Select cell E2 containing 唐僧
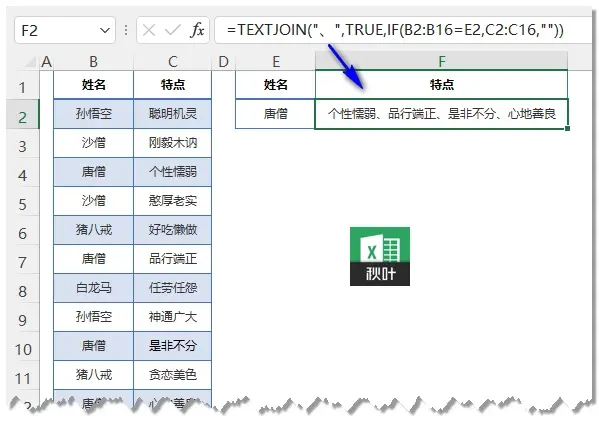Screen dimensions: 599x424 click(x=275, y=114)
